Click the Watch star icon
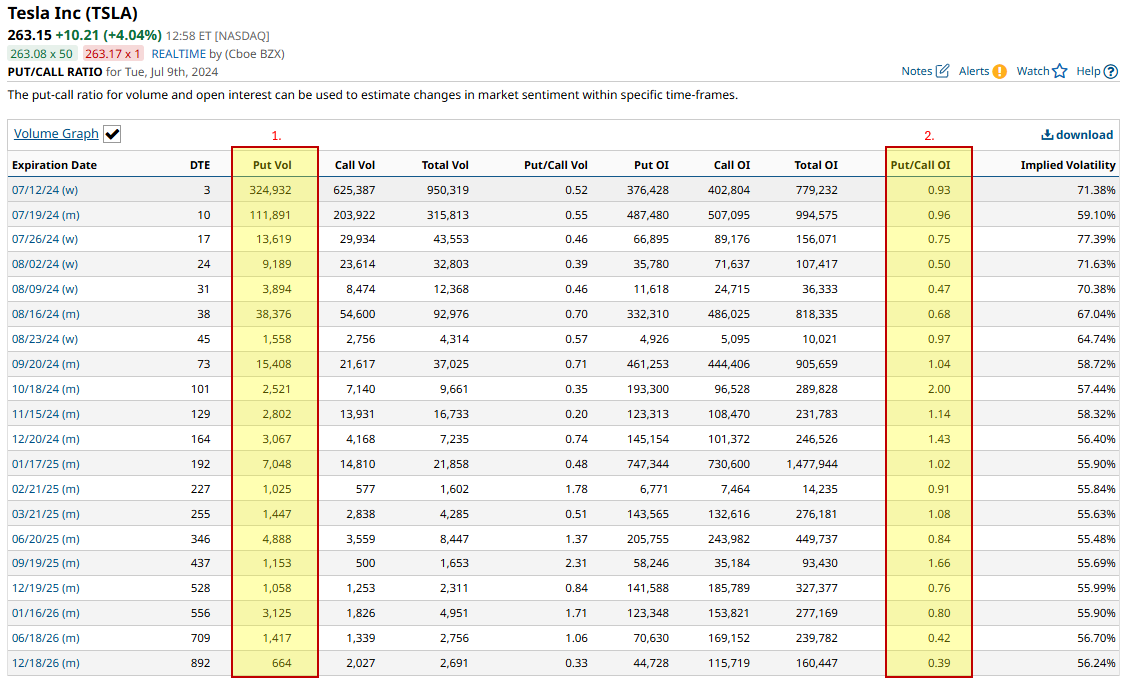The width and height of the screenshot is (1125, 683). (x=1060, y=71)
